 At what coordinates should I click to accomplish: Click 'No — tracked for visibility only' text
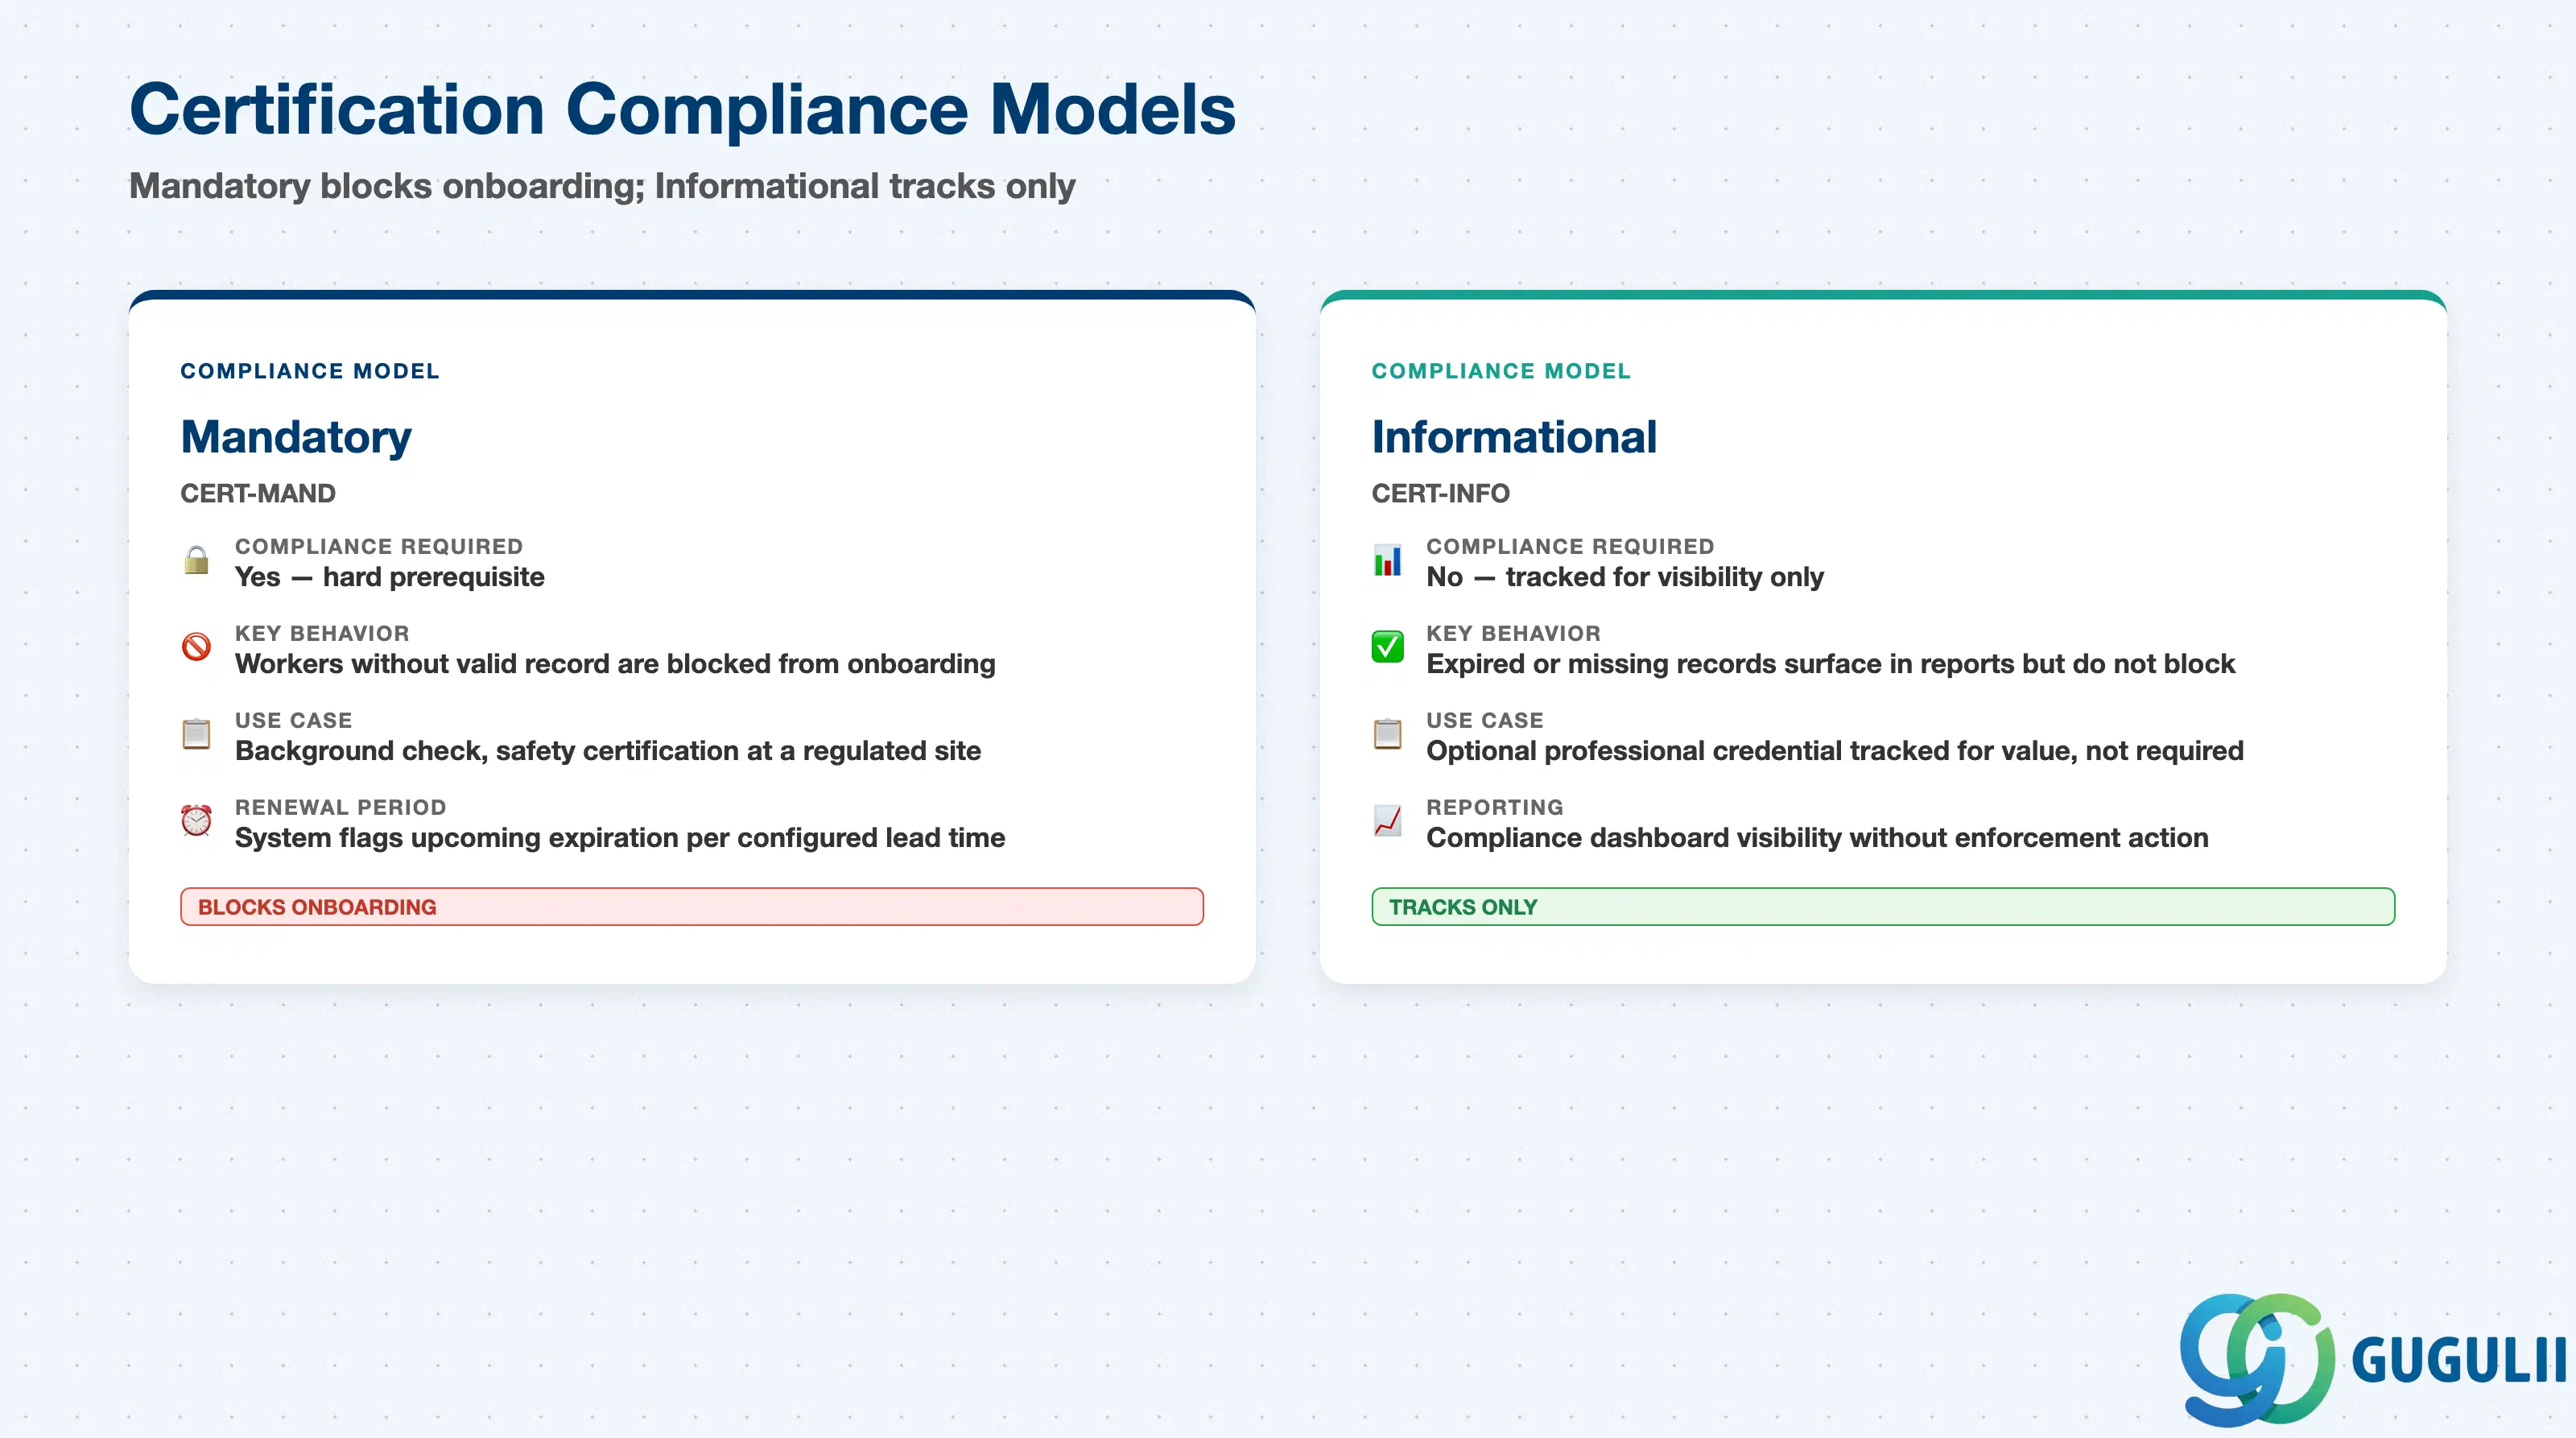click(1625, 577)
